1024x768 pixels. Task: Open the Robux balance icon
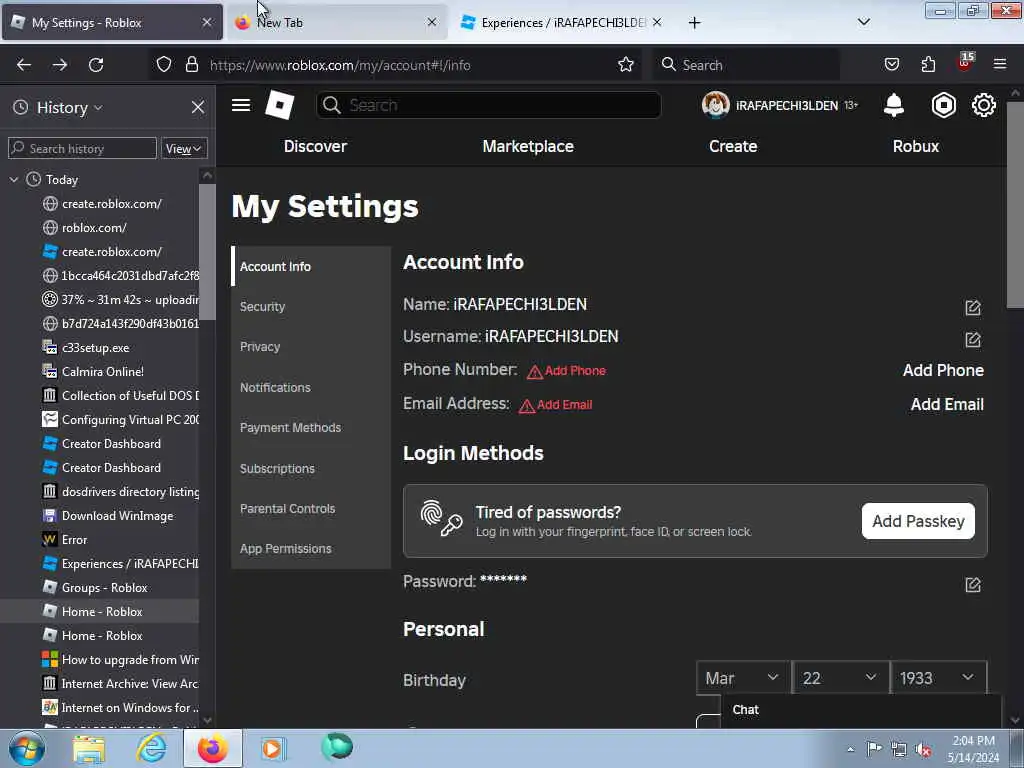[943, 105]
